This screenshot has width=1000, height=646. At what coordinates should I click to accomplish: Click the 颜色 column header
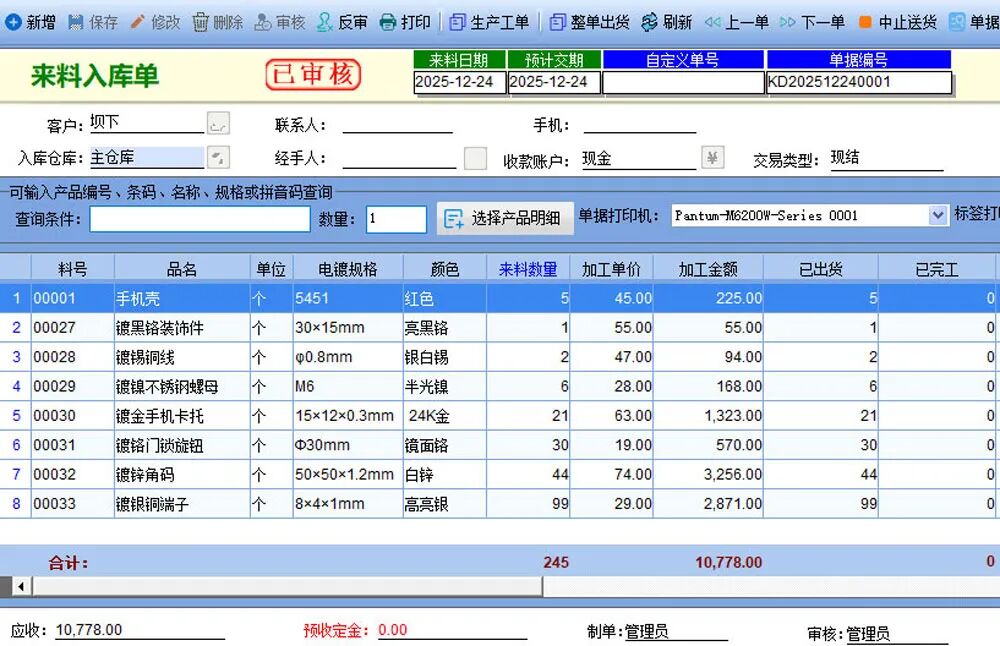pyautogui.click(x=445, y=269)
